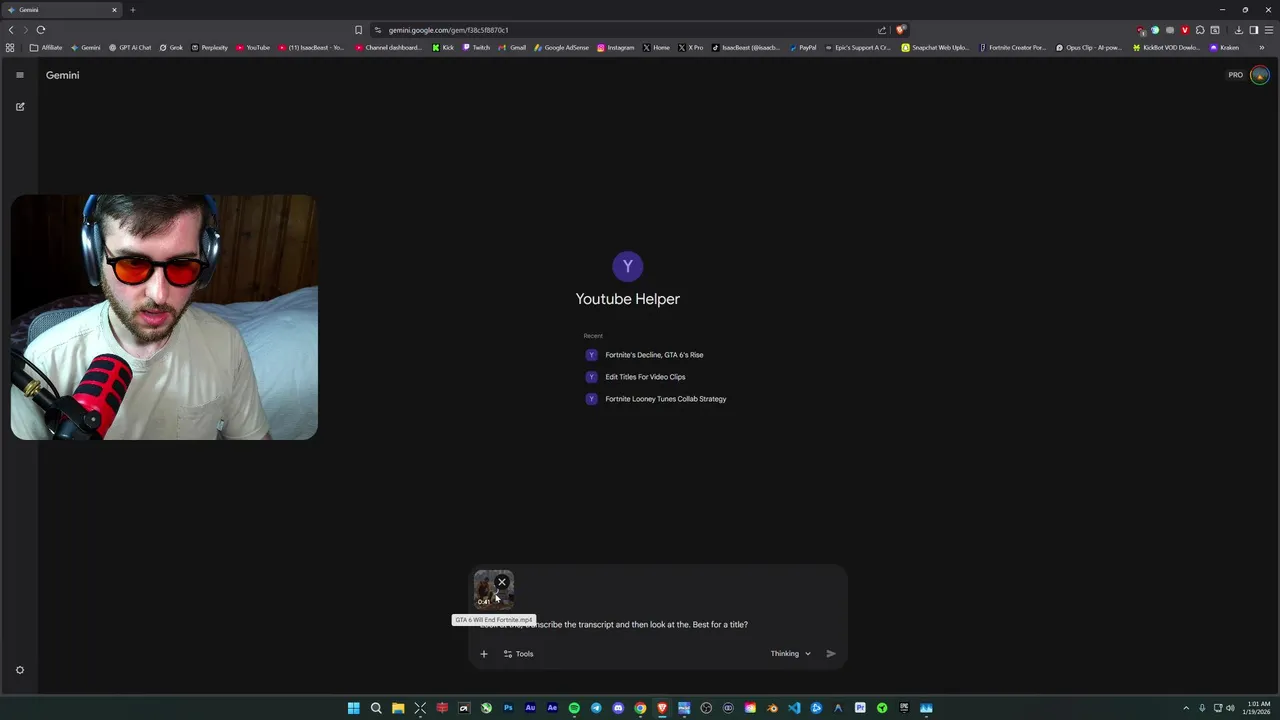Open the Gmail bookmark
1280x720 pixels.
[512, 47]
